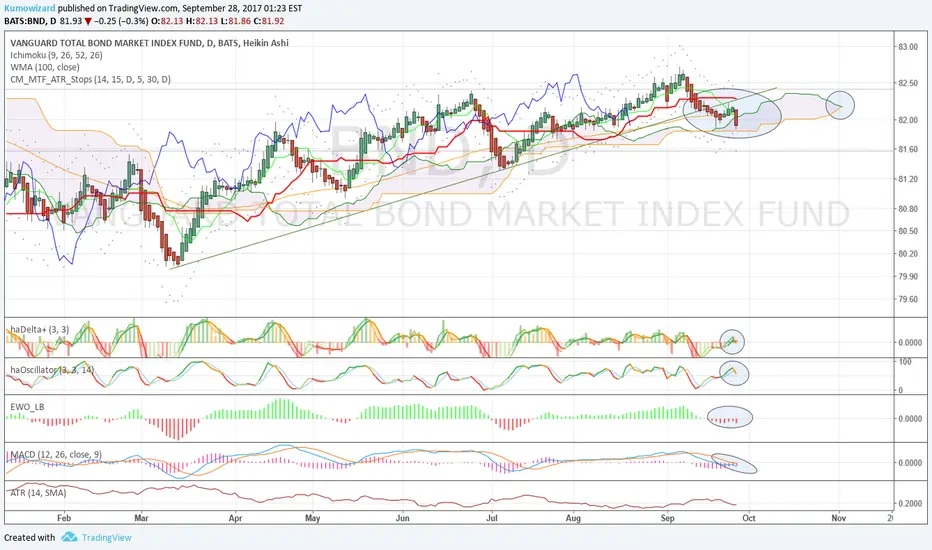Click the 83.00 price axis label
Viewport: 932px width, 550px height.
[x=908, y=47]
